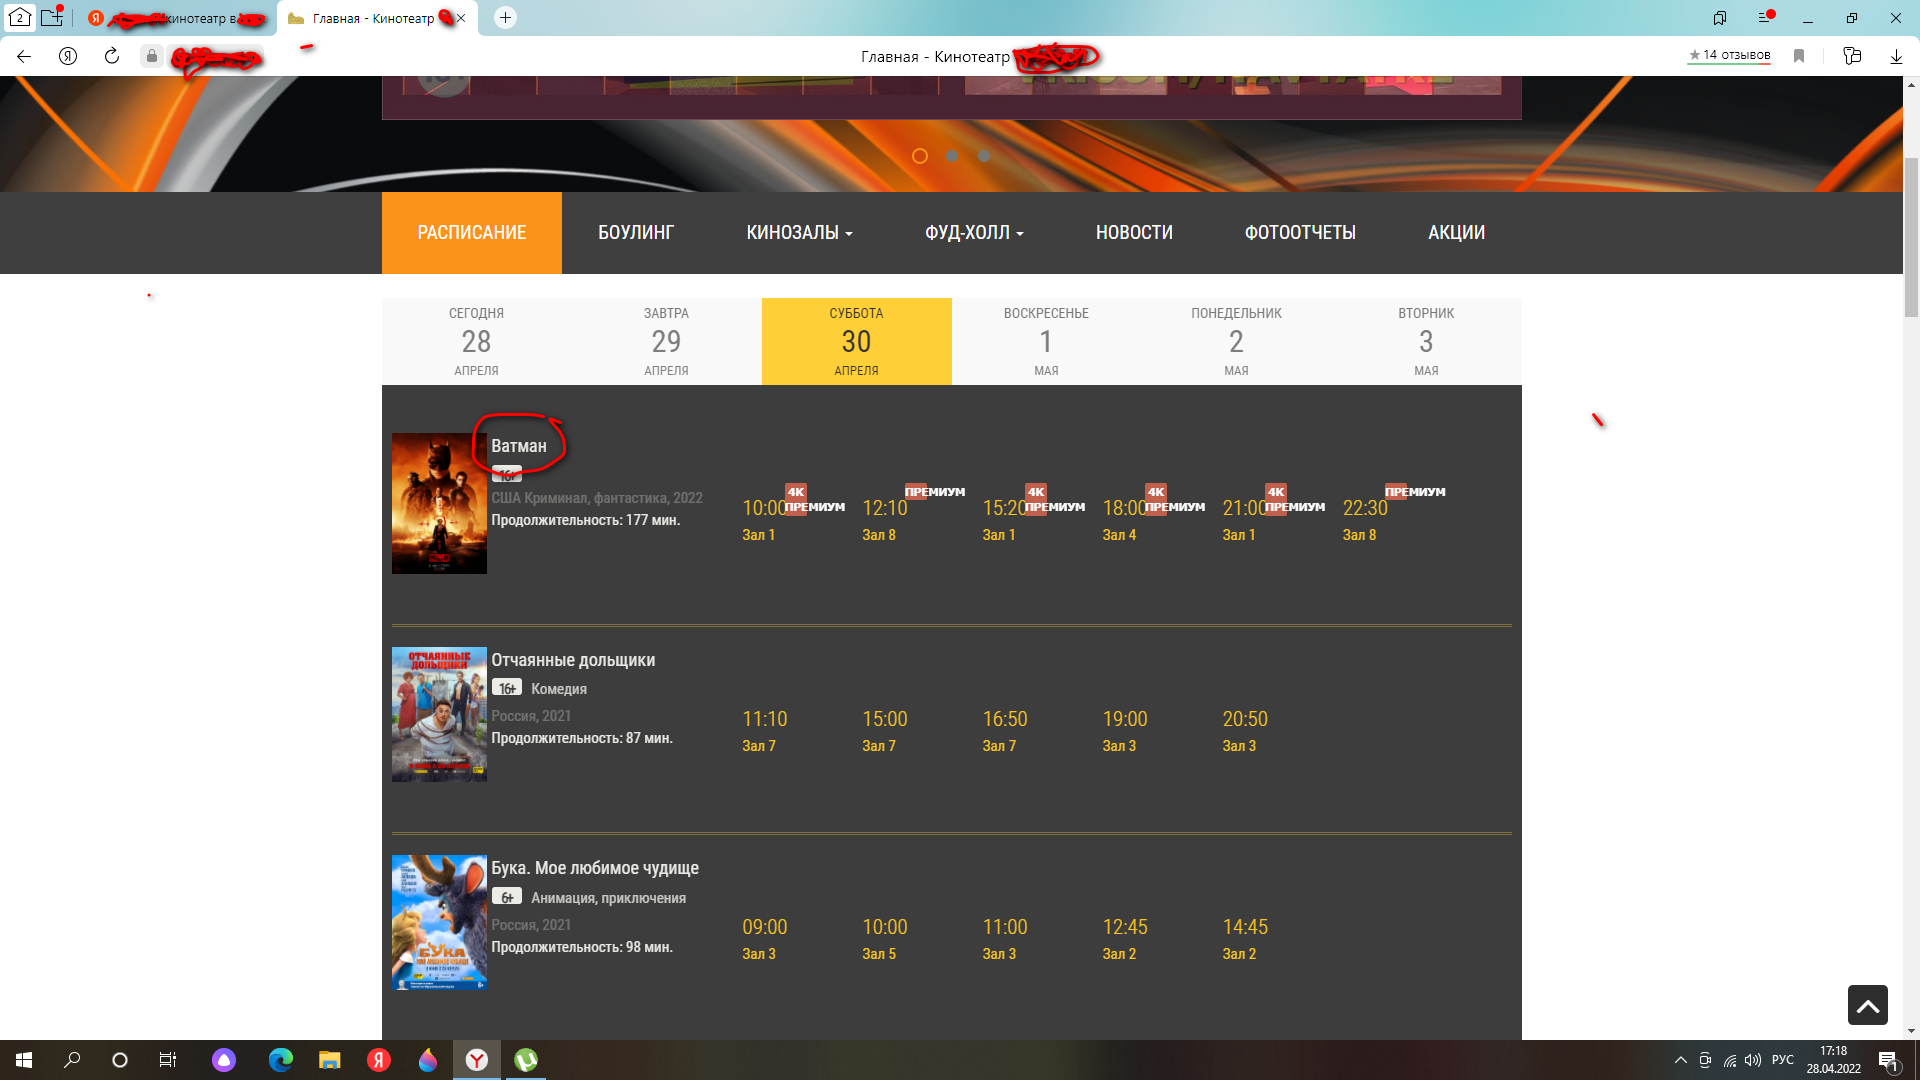Image resolution: width=1920 pixels, height=1080 pixels.
Task: Switch to the third carousel slide dot
Action: pyautogui.click(x=984, y=156)
